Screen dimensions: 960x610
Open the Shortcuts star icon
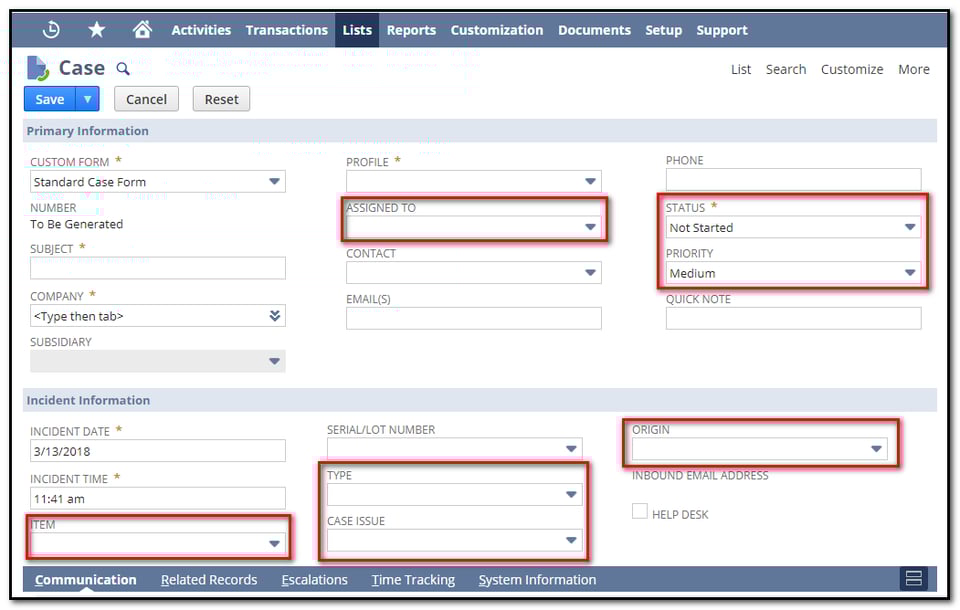(96, 29)
